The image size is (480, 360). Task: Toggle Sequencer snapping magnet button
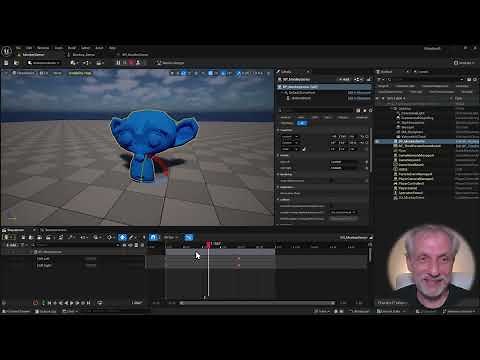pyautogui.click(x=153, y=237)
